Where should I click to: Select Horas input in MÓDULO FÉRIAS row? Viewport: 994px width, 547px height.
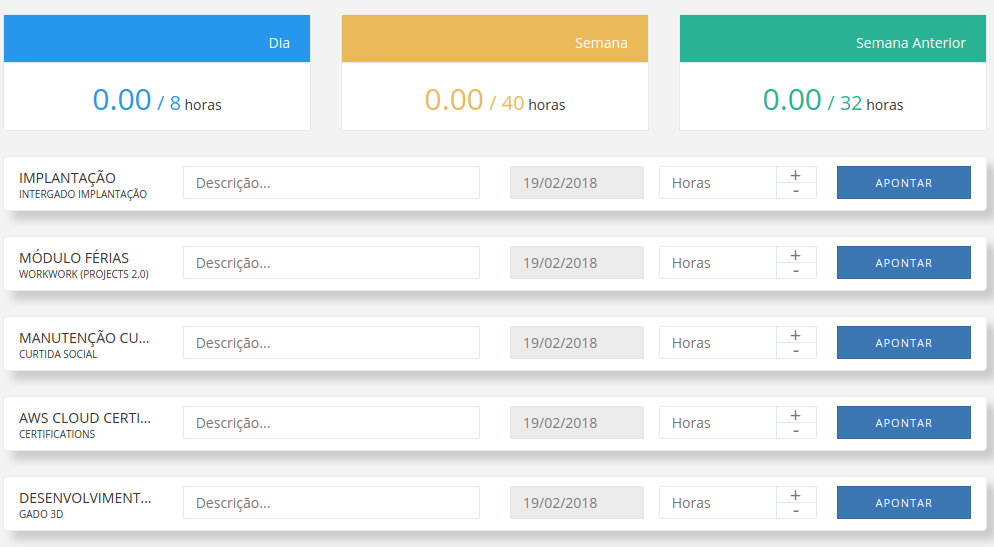point(718,262)
